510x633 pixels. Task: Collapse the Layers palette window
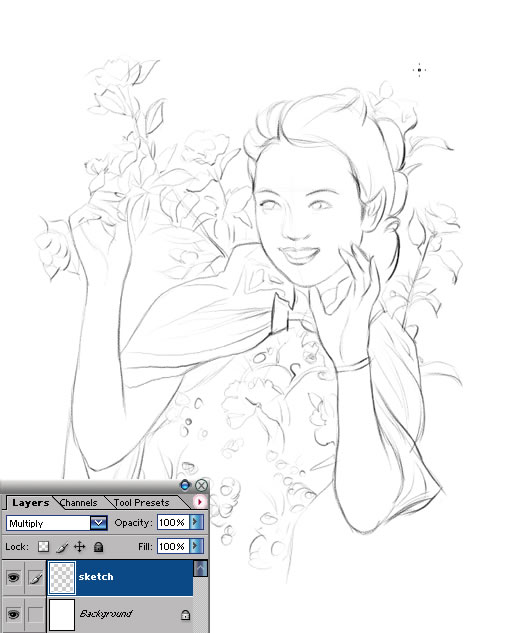[185, 485]
